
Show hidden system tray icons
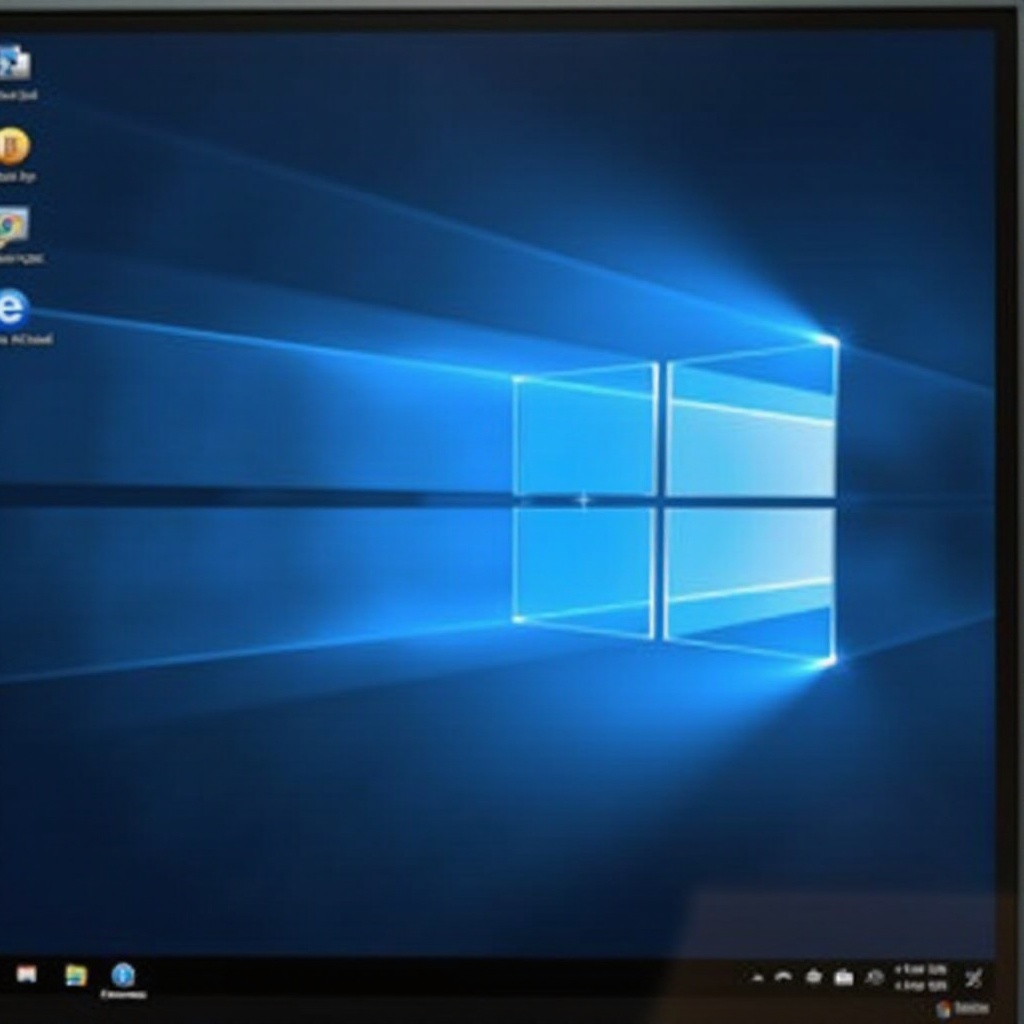point(758,978)
